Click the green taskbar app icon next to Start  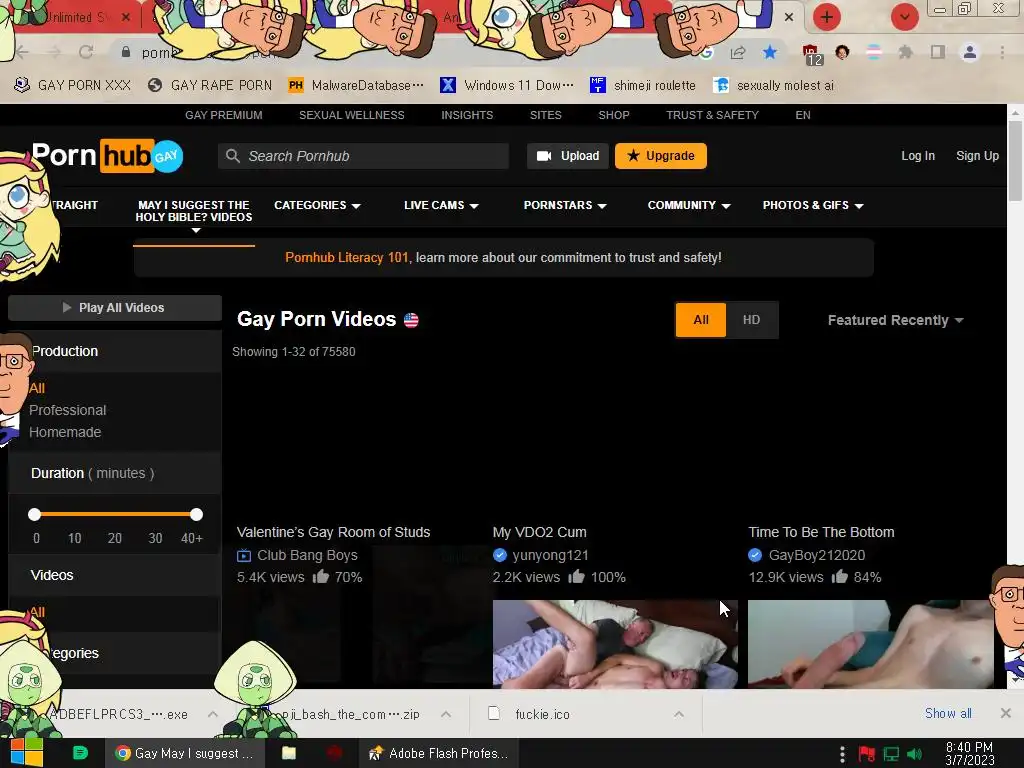coord(80,753)
